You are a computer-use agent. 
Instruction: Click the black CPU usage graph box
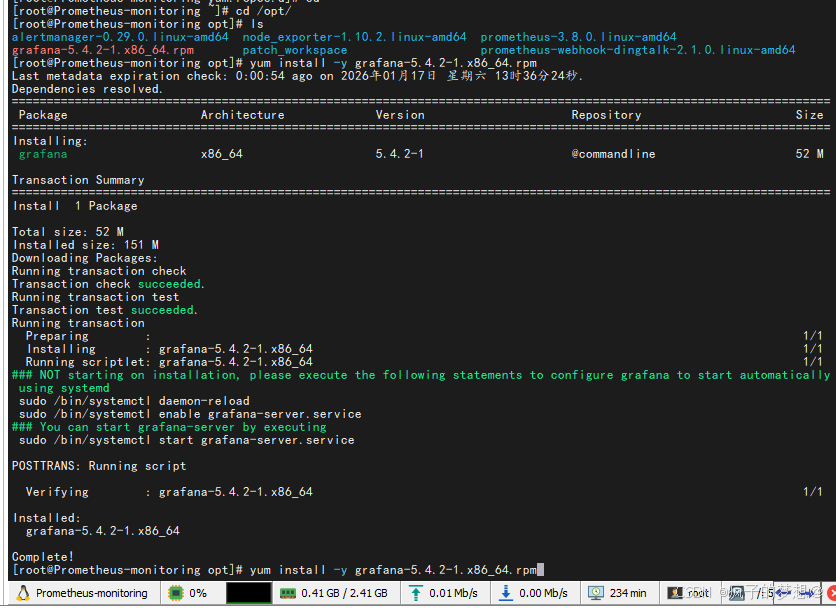pos(248,593)
